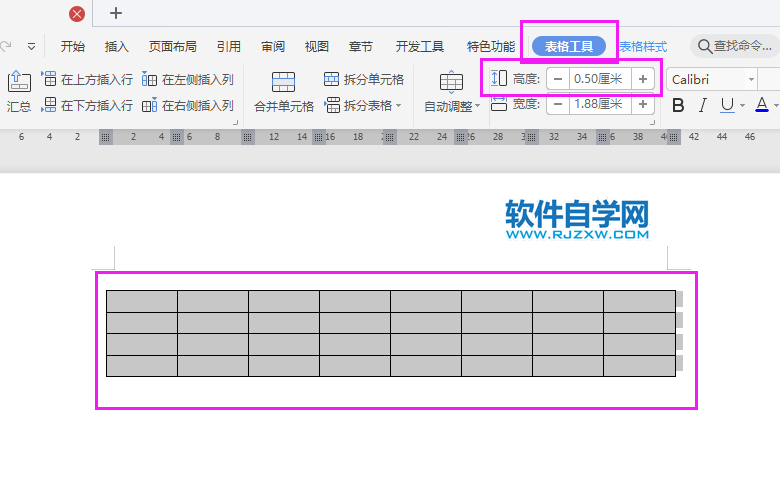
Task: Insert column right with 在右侧插入列
Action: click(x=188, y=105)
